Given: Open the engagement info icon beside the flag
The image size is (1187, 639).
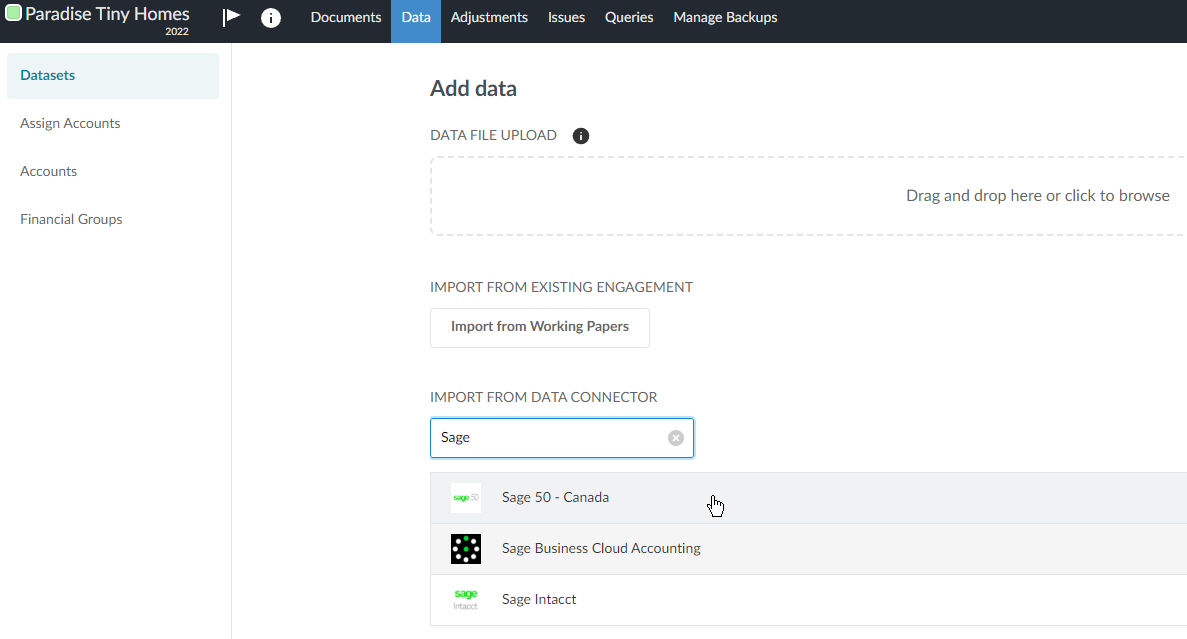Looking at the screenshot, I should 271,17.
